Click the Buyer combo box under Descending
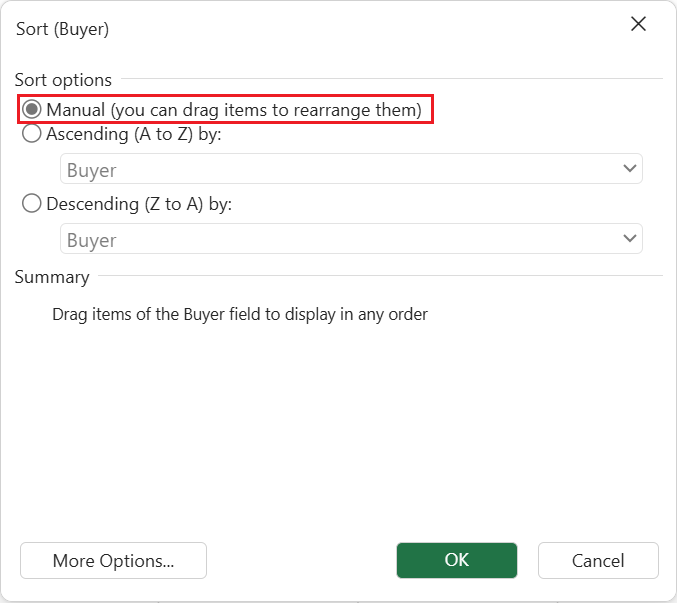 click(x=340, y=240)
